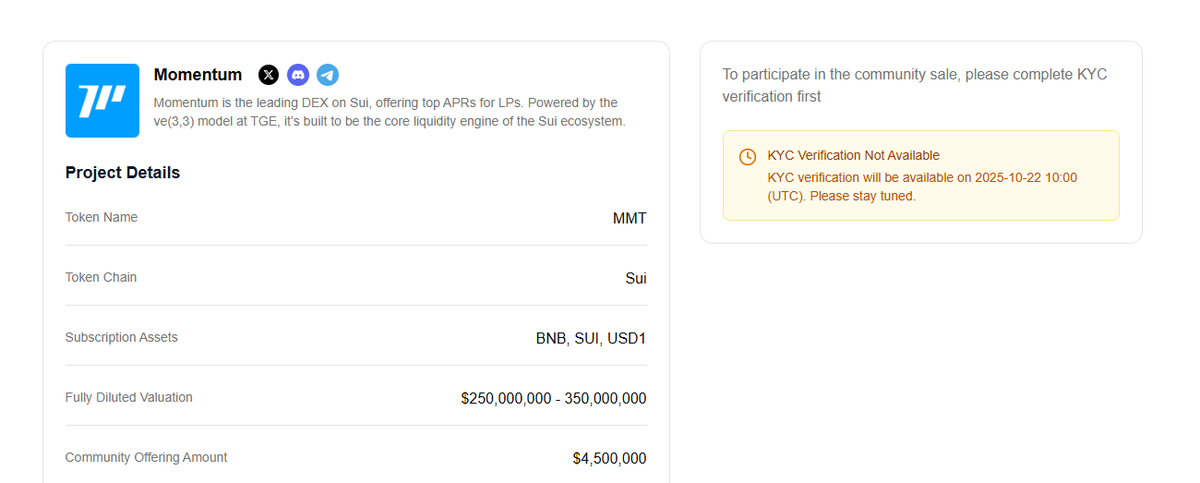This screenshot has height=483, width=1200.
Task: Open Momentum's X (Twitter) profile icon
Action: [x=269, y=75]
